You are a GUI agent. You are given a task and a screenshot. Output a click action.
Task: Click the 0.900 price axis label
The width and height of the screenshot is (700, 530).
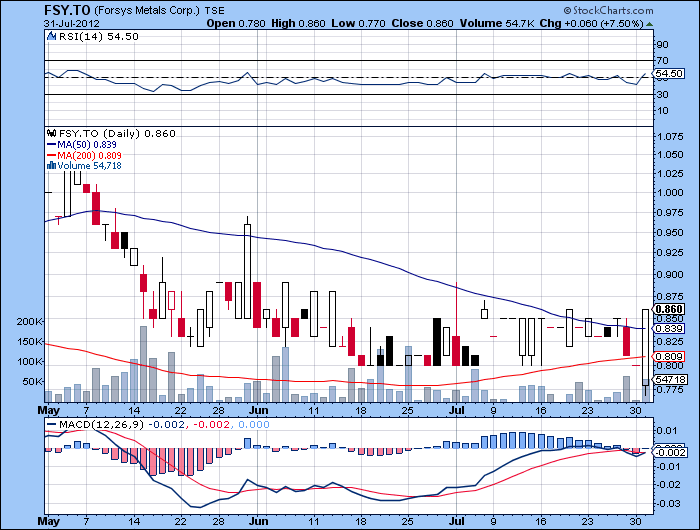[x=671, y=275]
